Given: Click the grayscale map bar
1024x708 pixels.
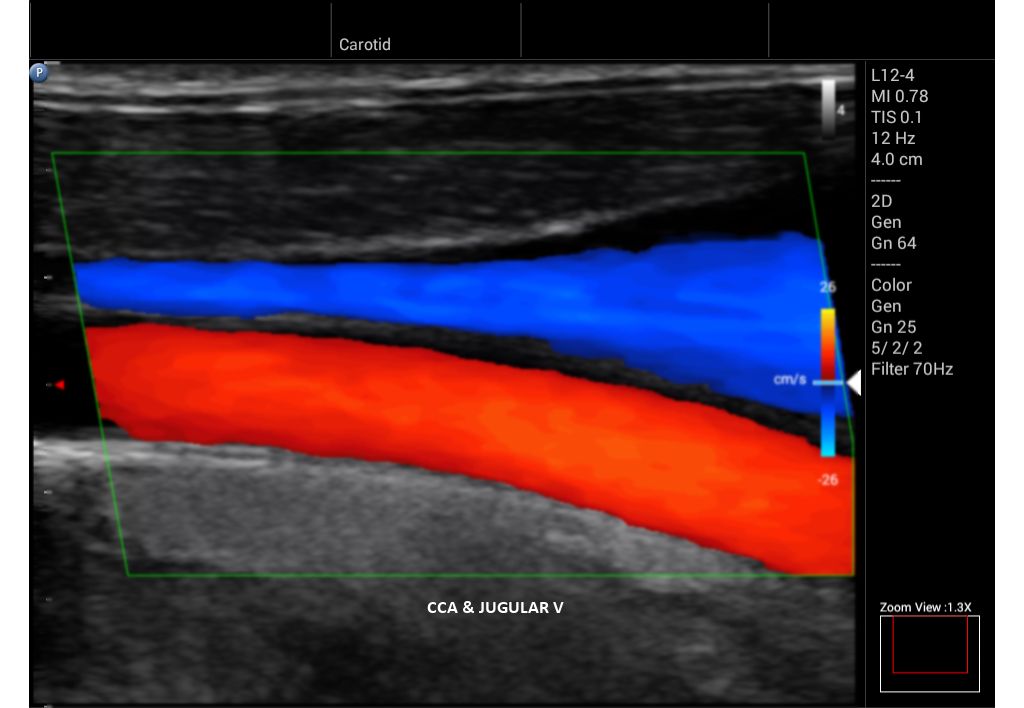Looking at the screenshot, I should (x=829, y=107).
